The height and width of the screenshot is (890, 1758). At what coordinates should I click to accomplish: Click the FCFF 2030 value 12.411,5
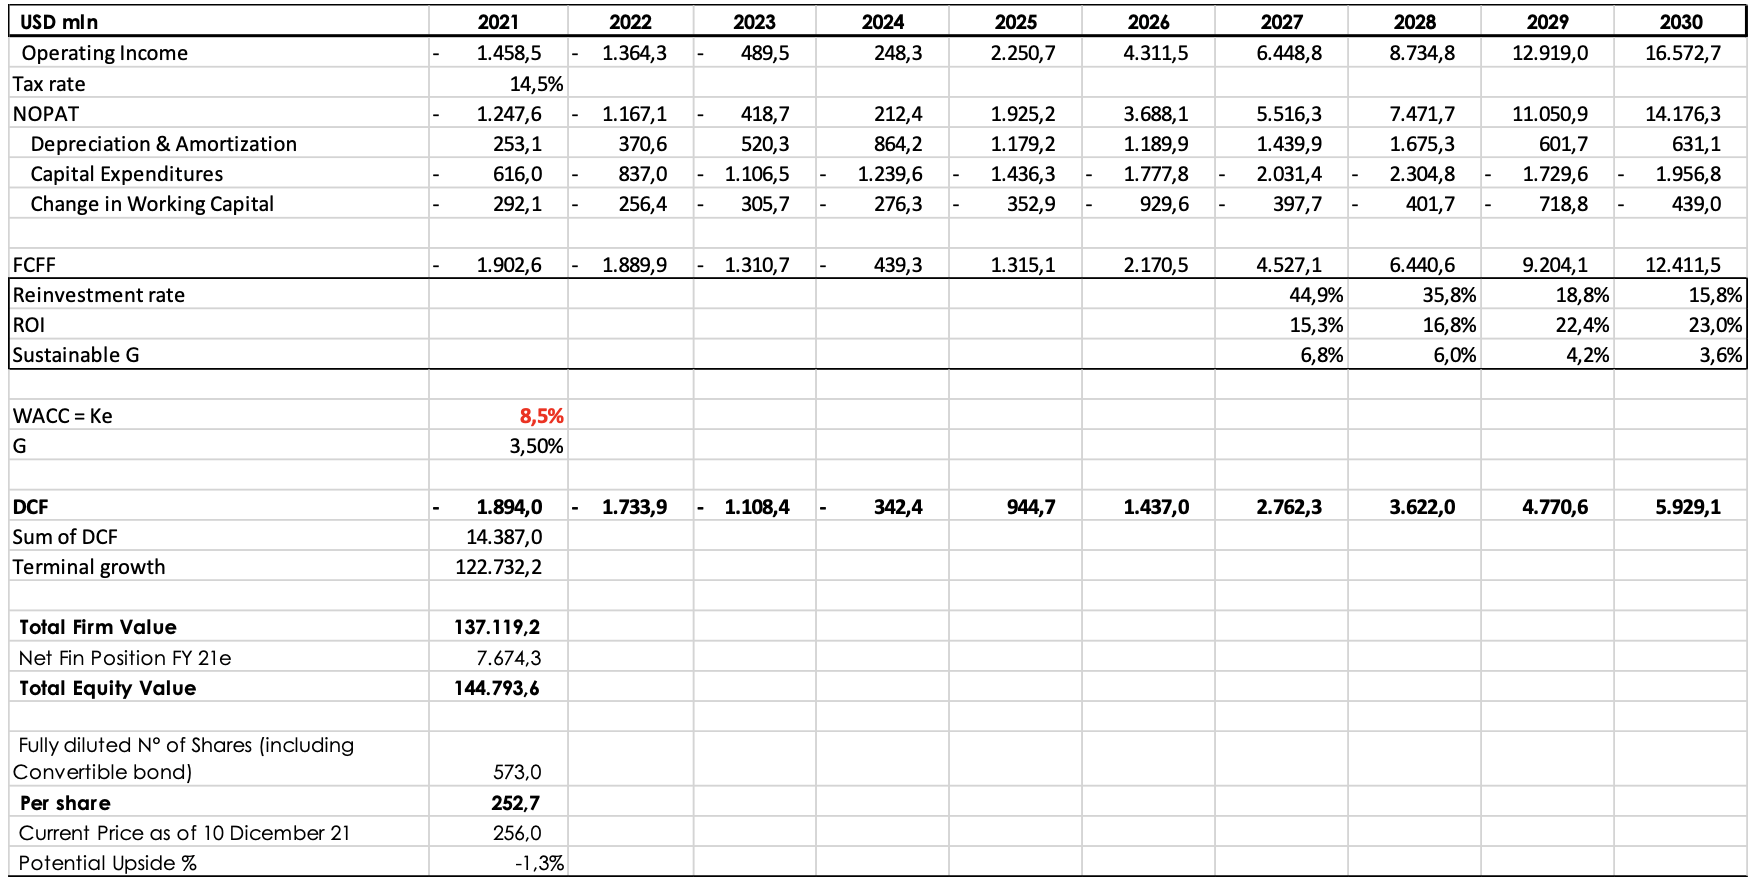[x=1683, y=265]
